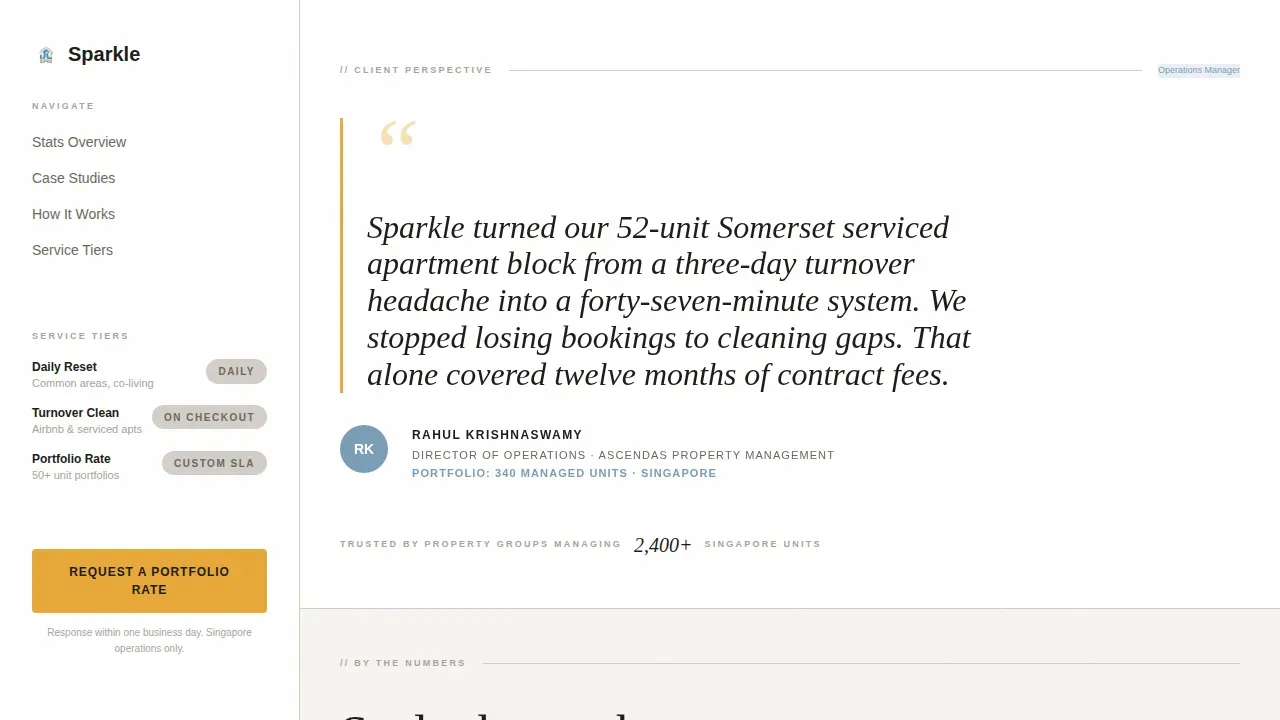Screen dimensions: 1280x720
Task: Click the RK avatar circle
Action: (364, 449)
